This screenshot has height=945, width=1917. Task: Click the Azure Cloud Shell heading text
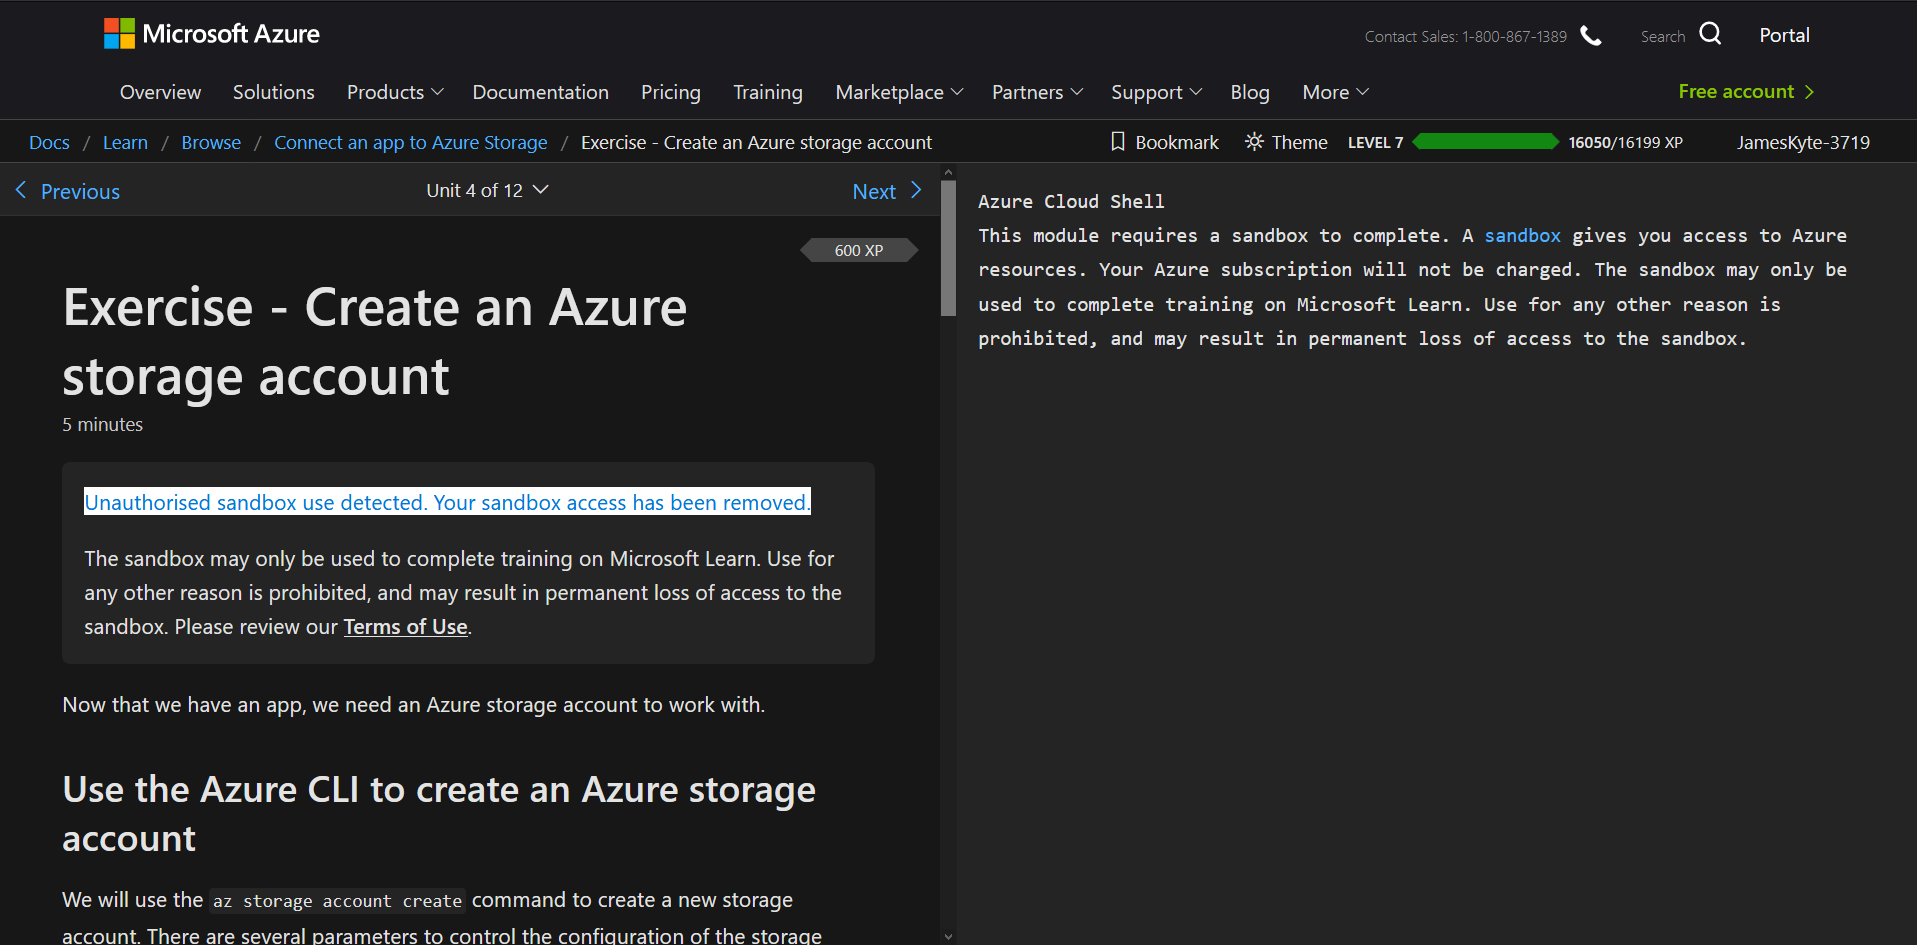[x=1071, y=201]
